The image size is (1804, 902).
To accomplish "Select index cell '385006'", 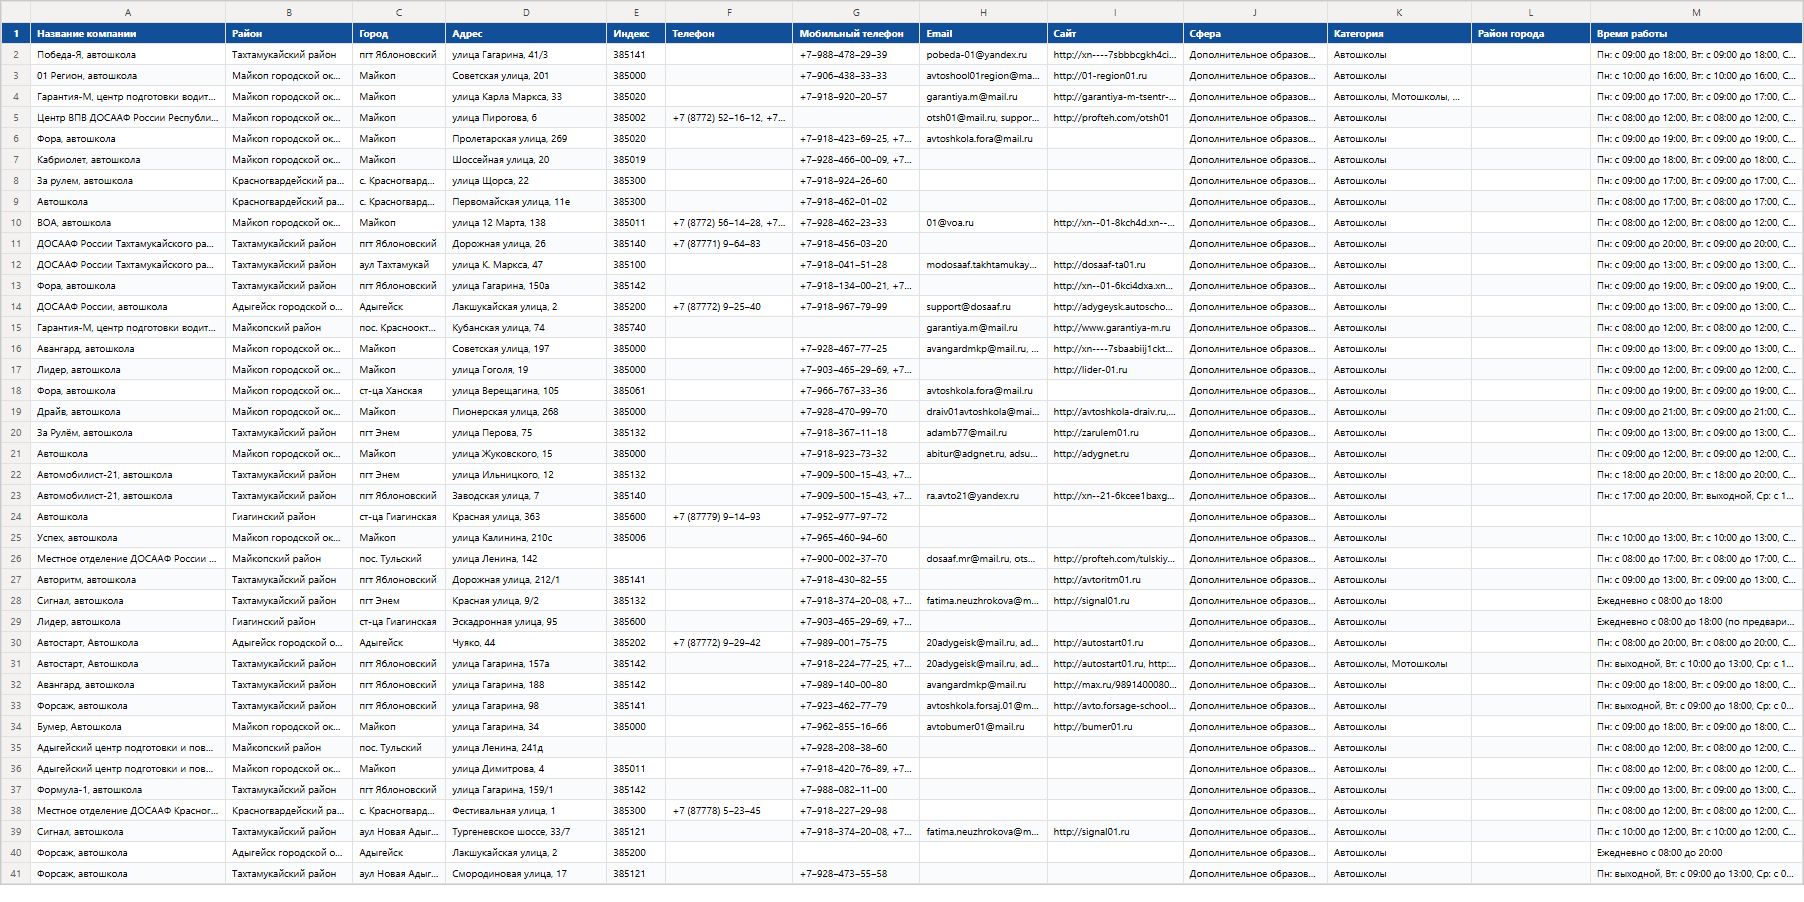I will (x=636, y=537).
